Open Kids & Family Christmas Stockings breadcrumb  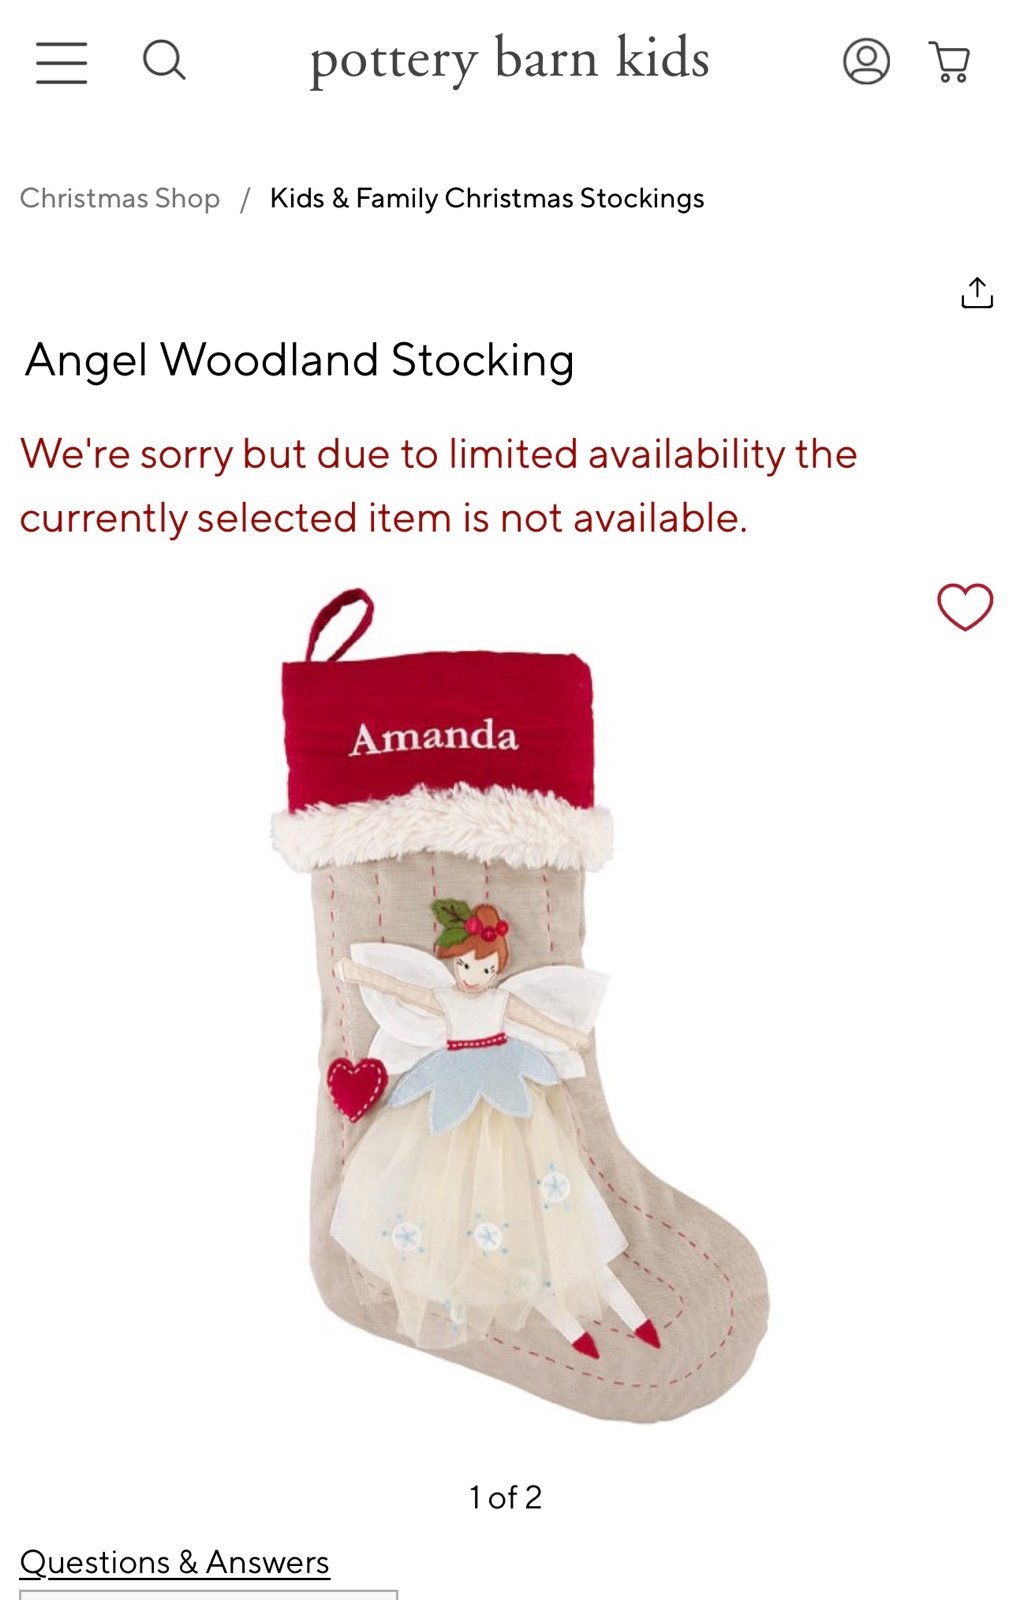tap(487, 198)
